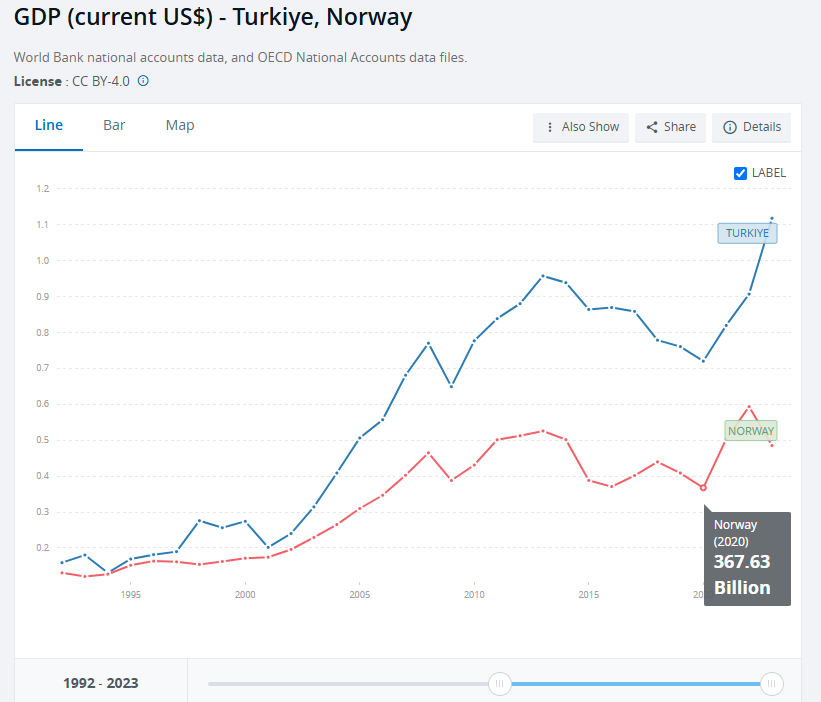
Task: Click the Share button text
Action: [680, 127]
